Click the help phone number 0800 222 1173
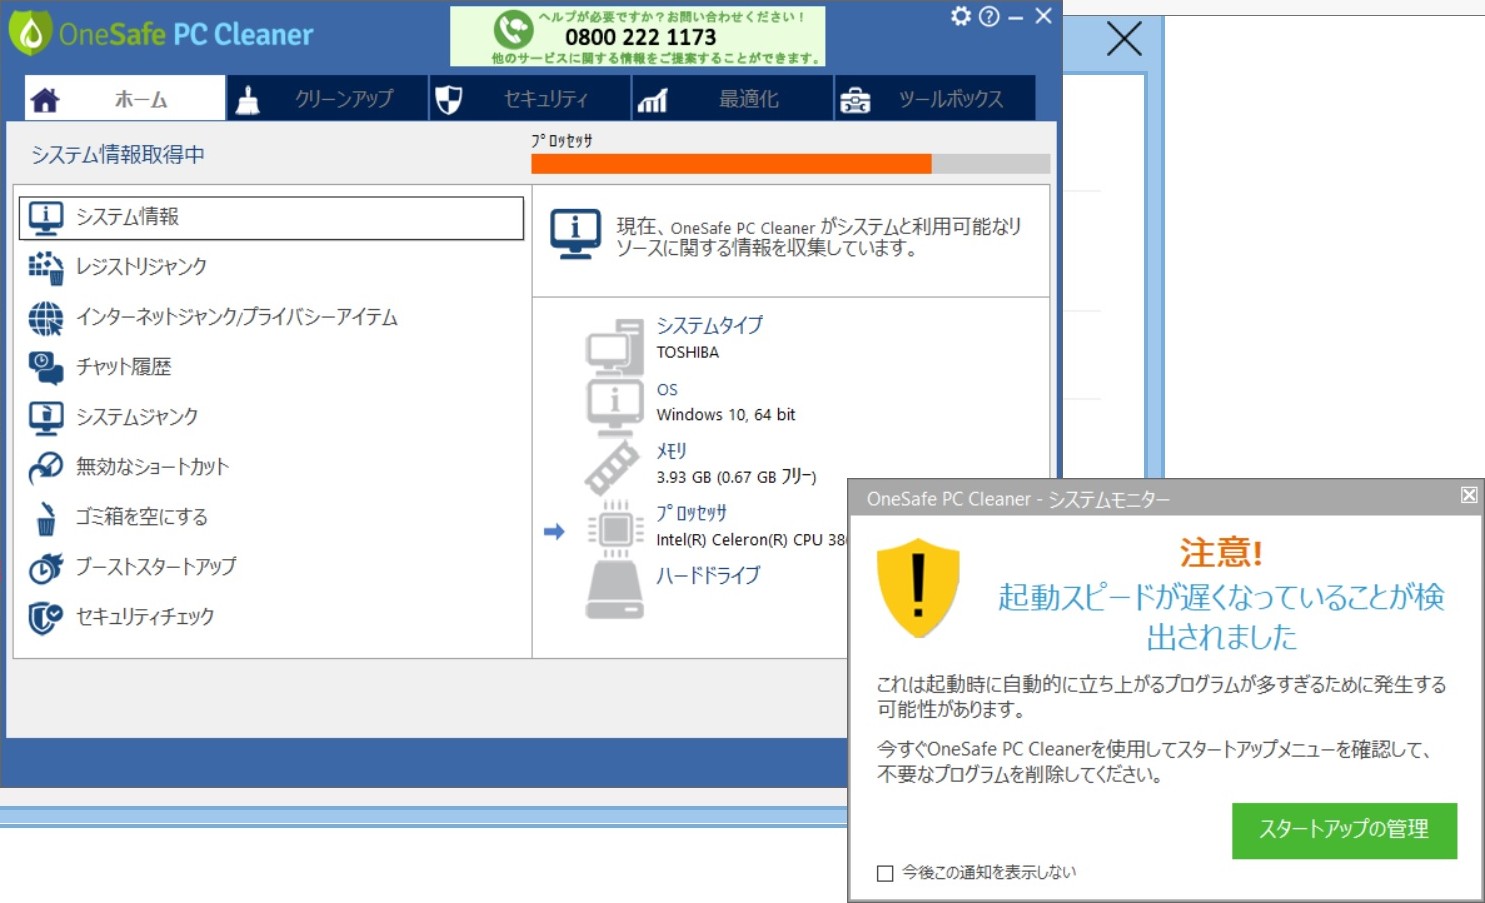This screenshot has height=903, width=1485. (x=640, y=37)
